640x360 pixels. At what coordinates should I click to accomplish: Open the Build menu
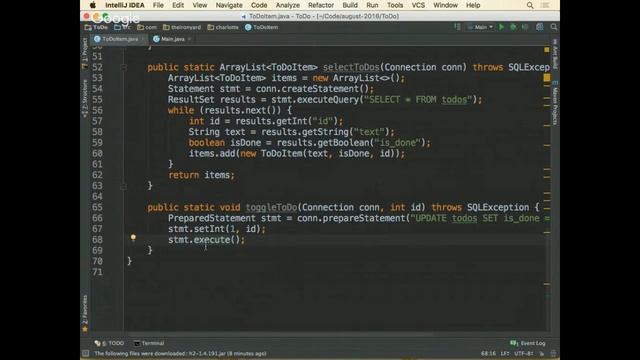(x=350, y=5)
